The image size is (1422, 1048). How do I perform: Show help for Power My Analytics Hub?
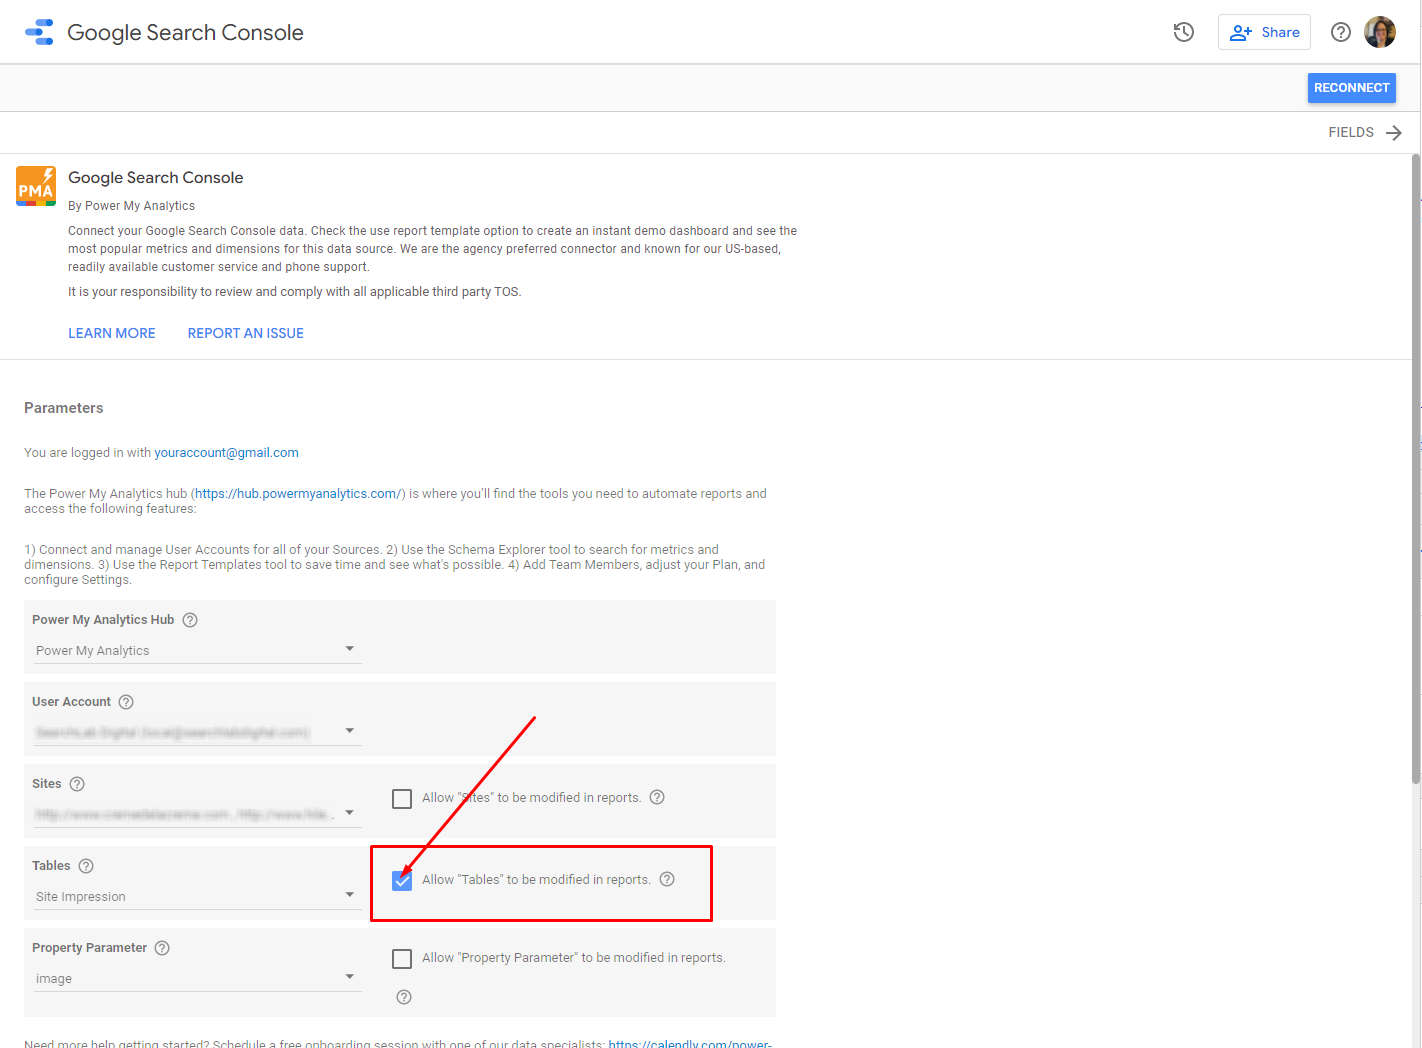190,620
